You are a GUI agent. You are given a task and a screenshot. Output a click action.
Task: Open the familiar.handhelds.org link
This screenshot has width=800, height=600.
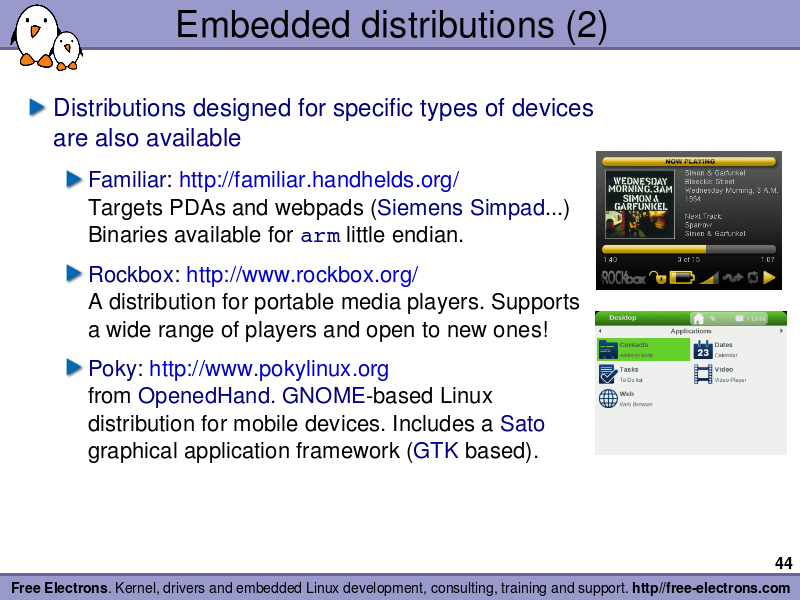click(319, 180)
